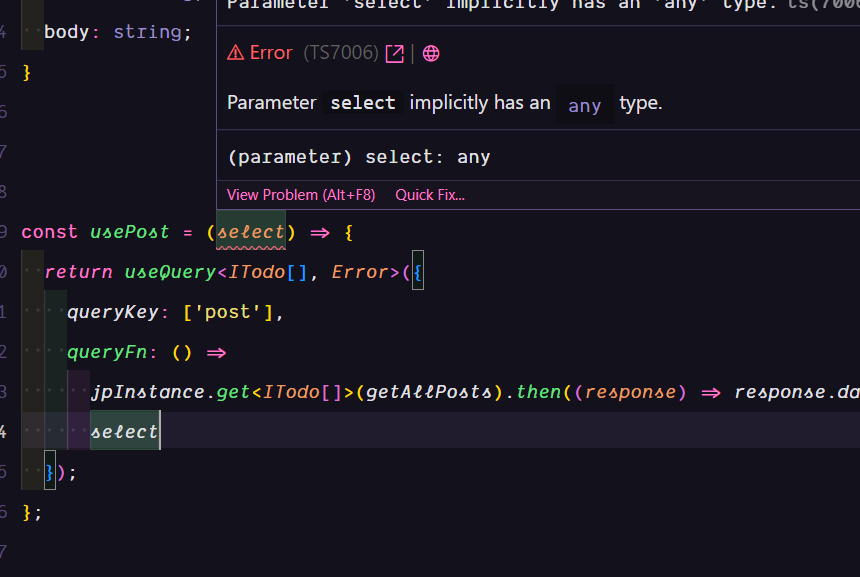Click the red warning triangle Error icon

(x=235, y=53)
